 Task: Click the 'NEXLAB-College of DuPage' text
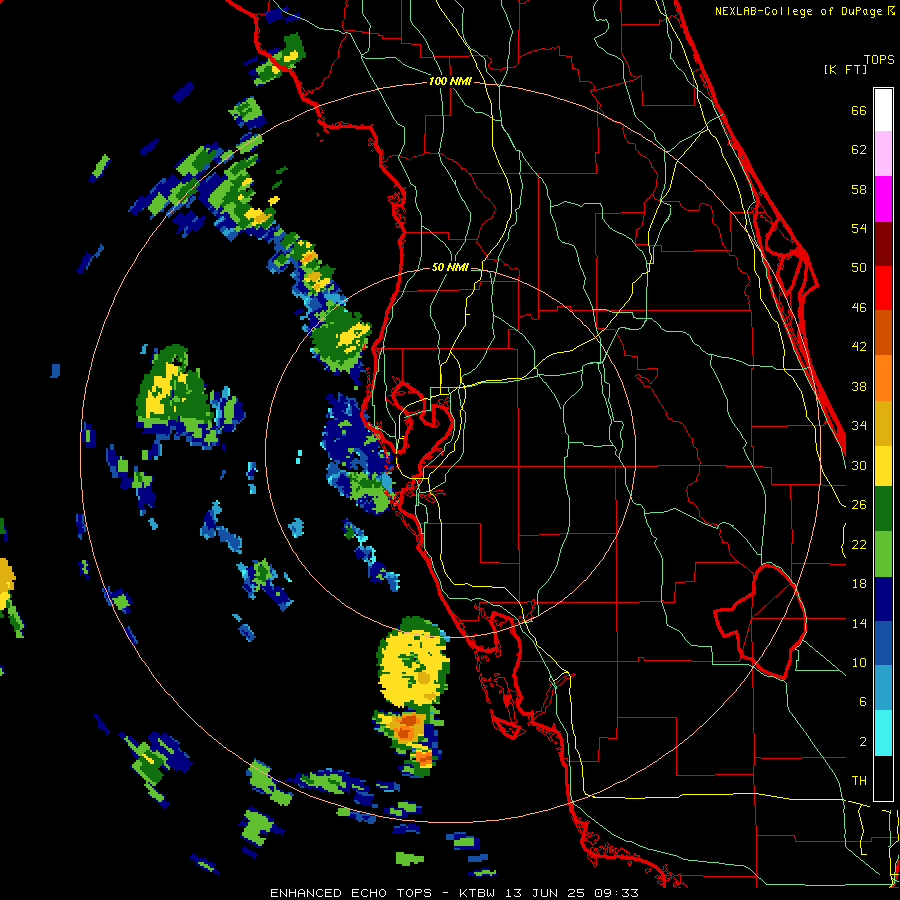800,11
